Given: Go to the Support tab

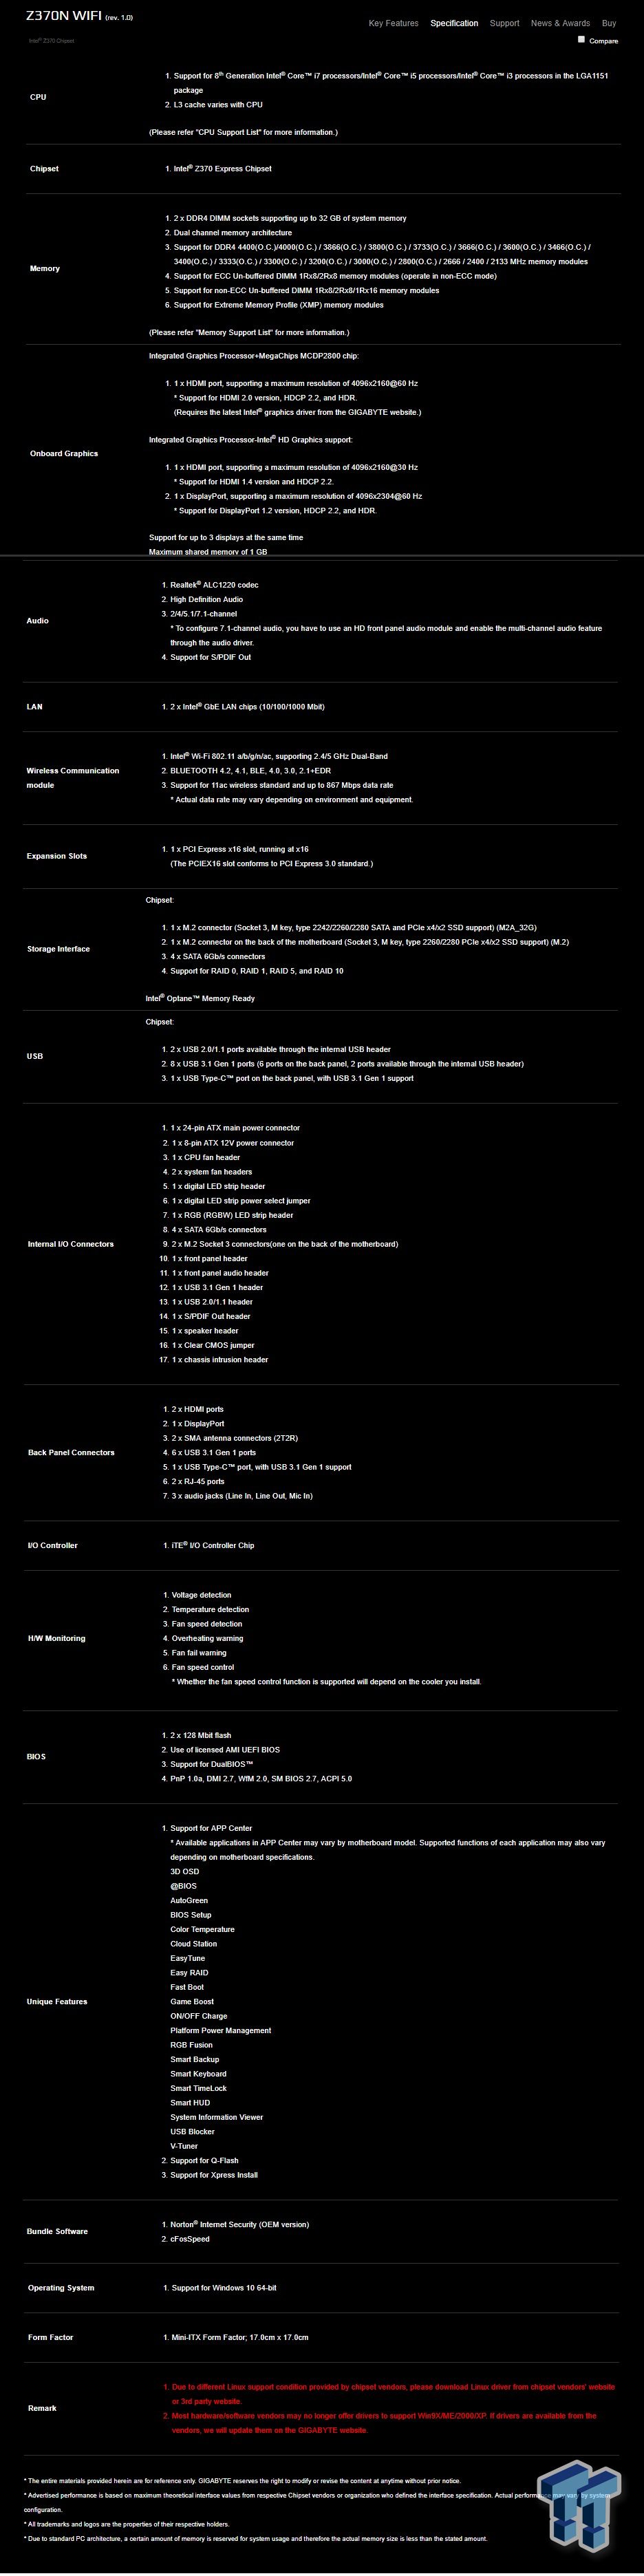Looking at the screenshot, I should tap(504, 23).
